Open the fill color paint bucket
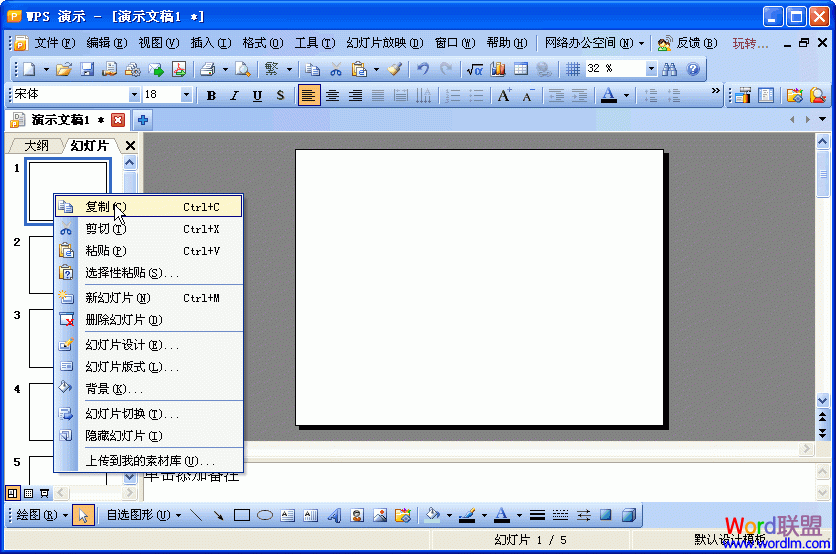The height and width of the screenshot is (554, 836). click(432, 516)
